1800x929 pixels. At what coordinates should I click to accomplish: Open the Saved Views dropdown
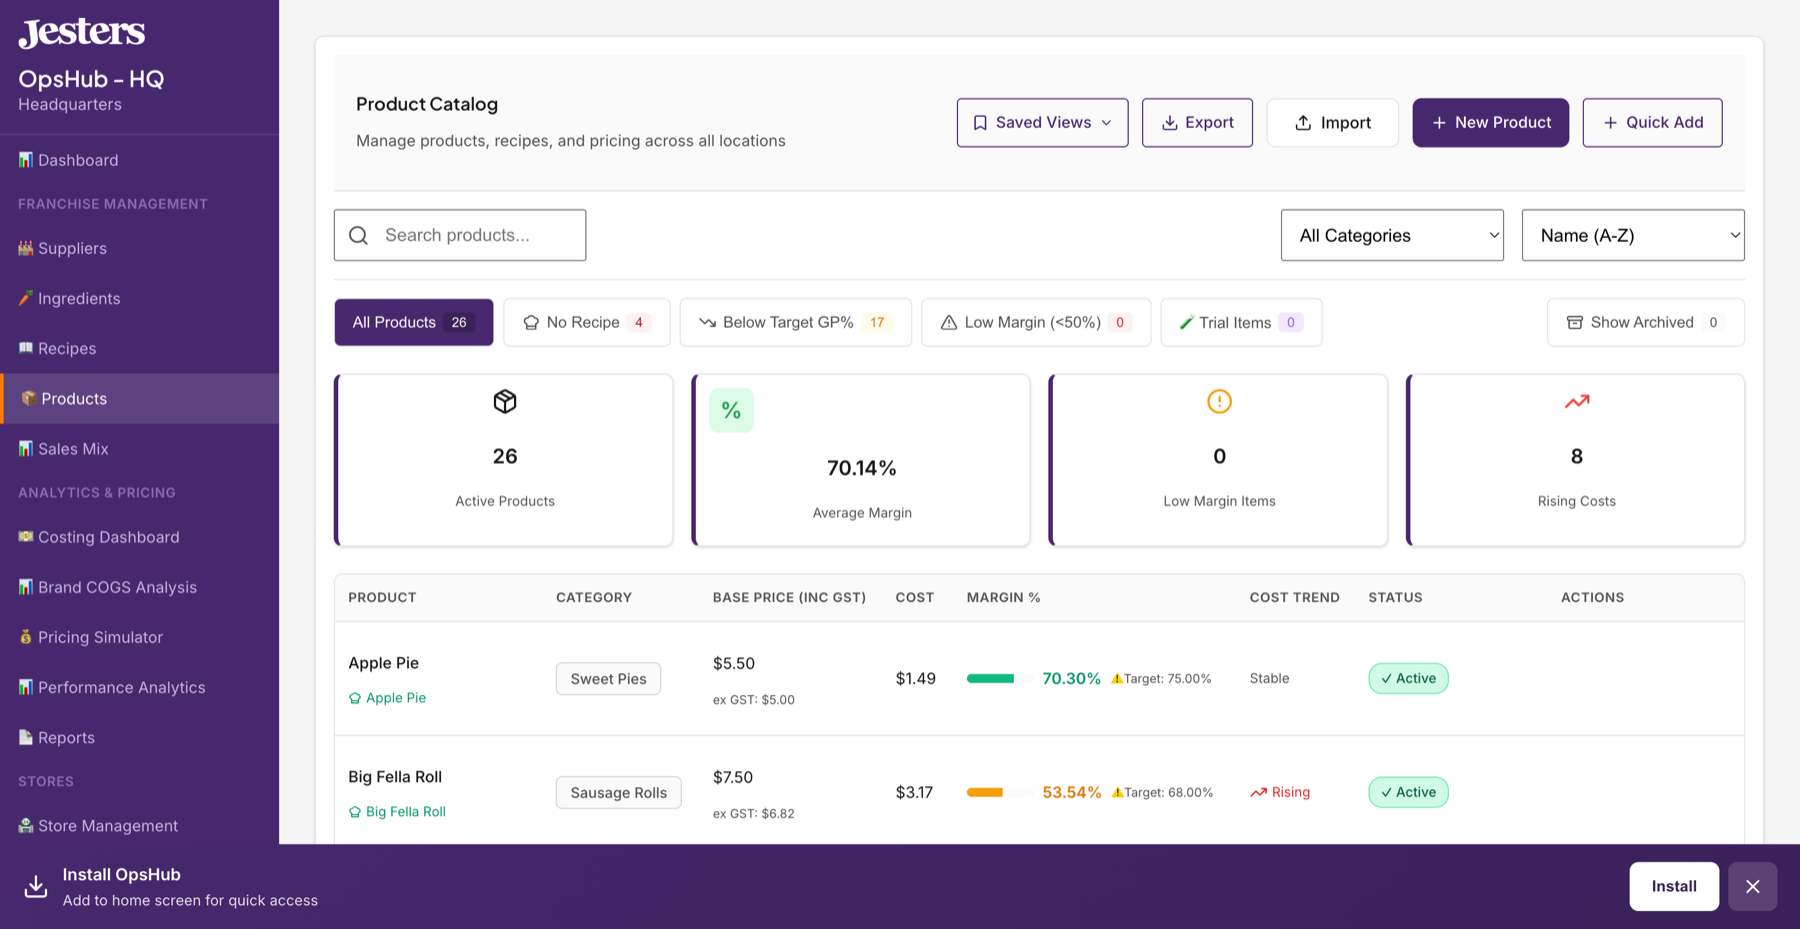pyautogui.click(x=1042, y=122)
